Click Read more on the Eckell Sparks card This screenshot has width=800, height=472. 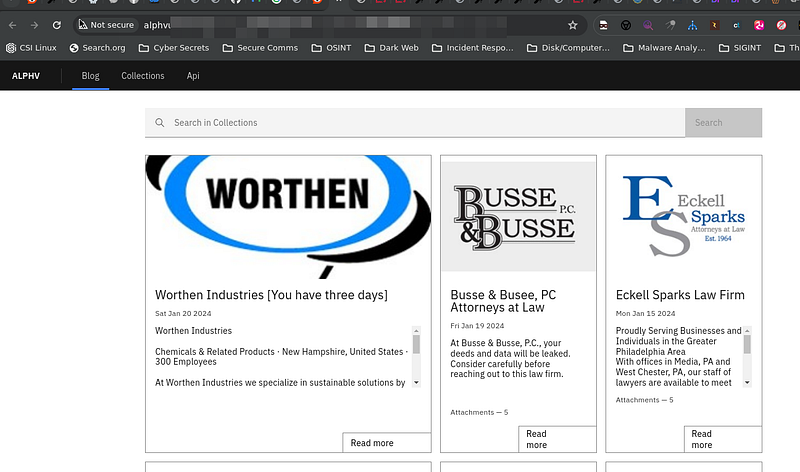point(722,439)
